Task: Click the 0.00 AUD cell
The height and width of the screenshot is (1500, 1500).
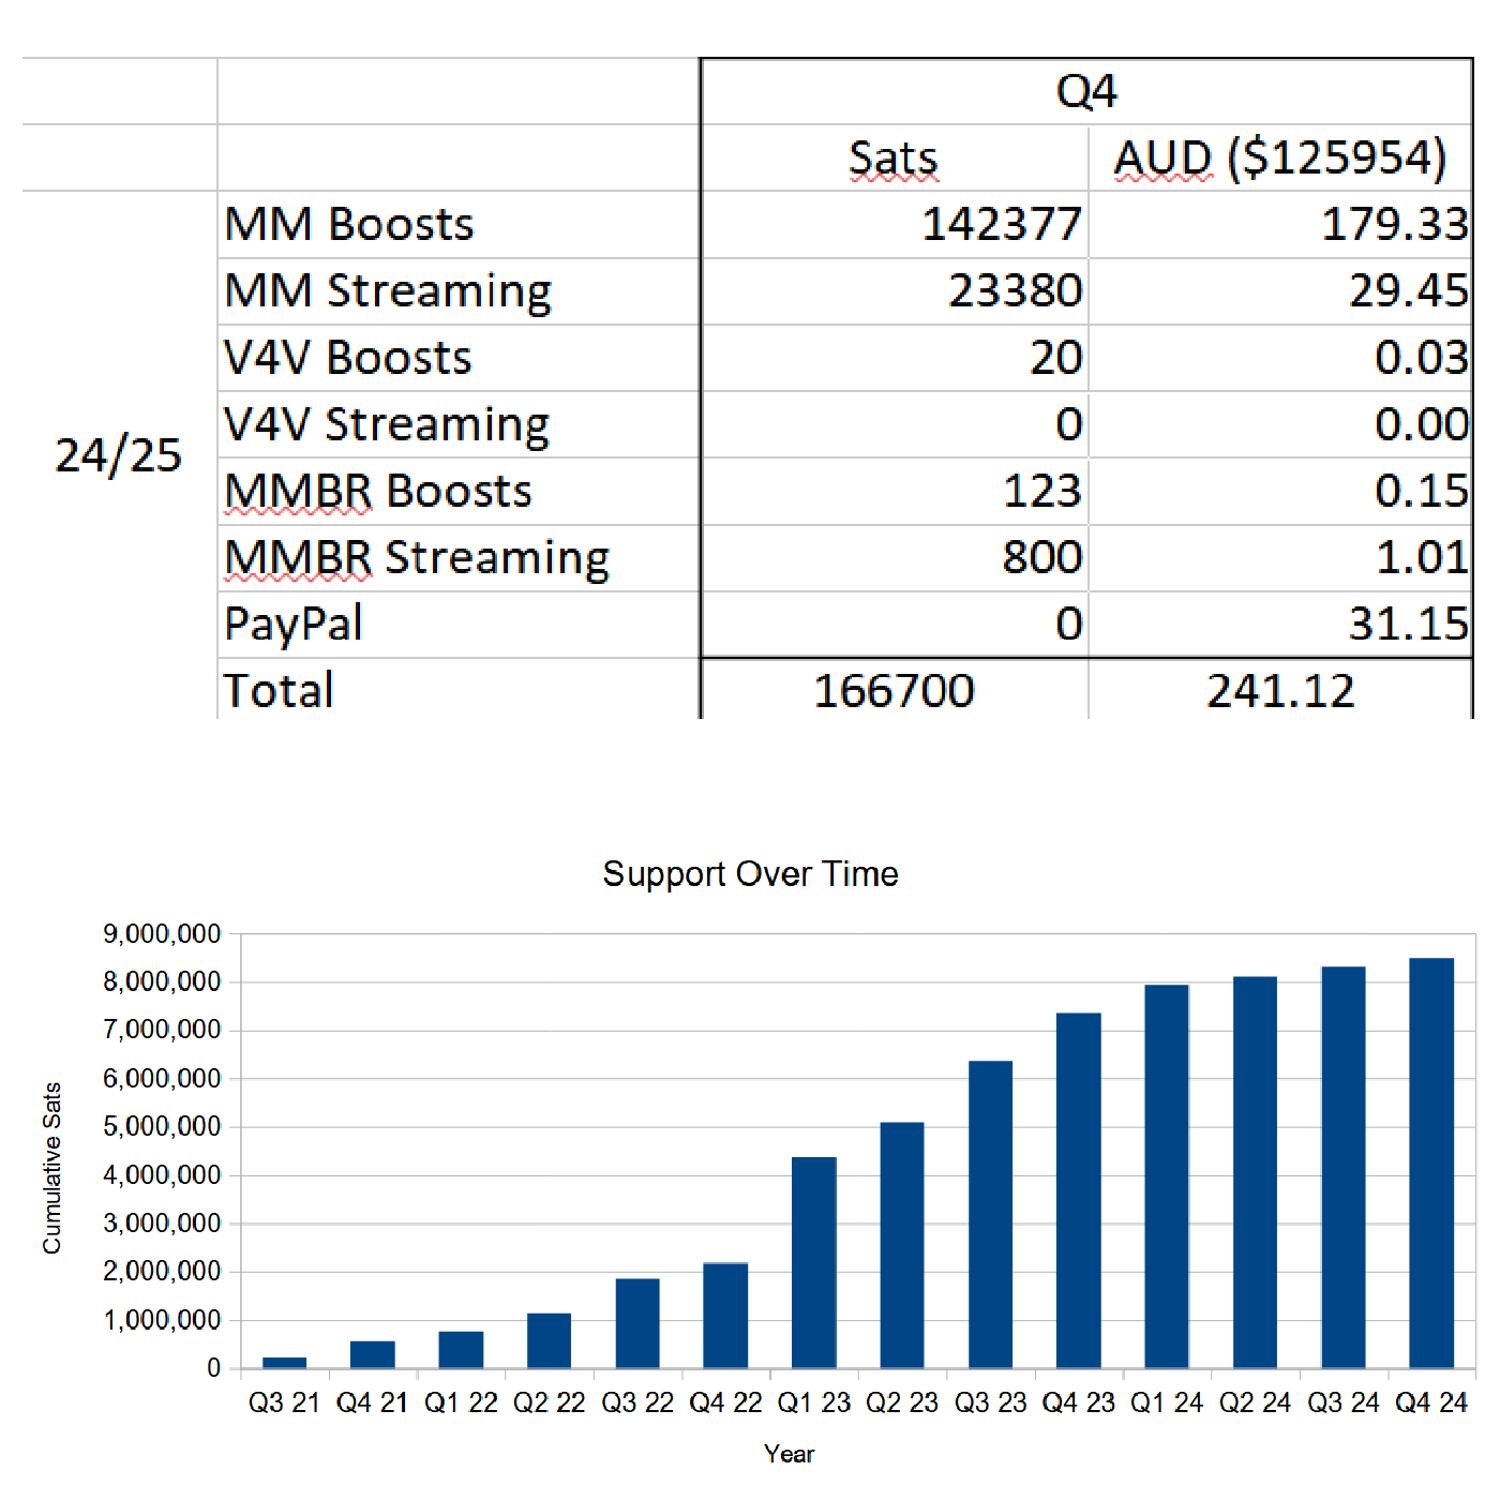Action: click(x=1280, y=424)
